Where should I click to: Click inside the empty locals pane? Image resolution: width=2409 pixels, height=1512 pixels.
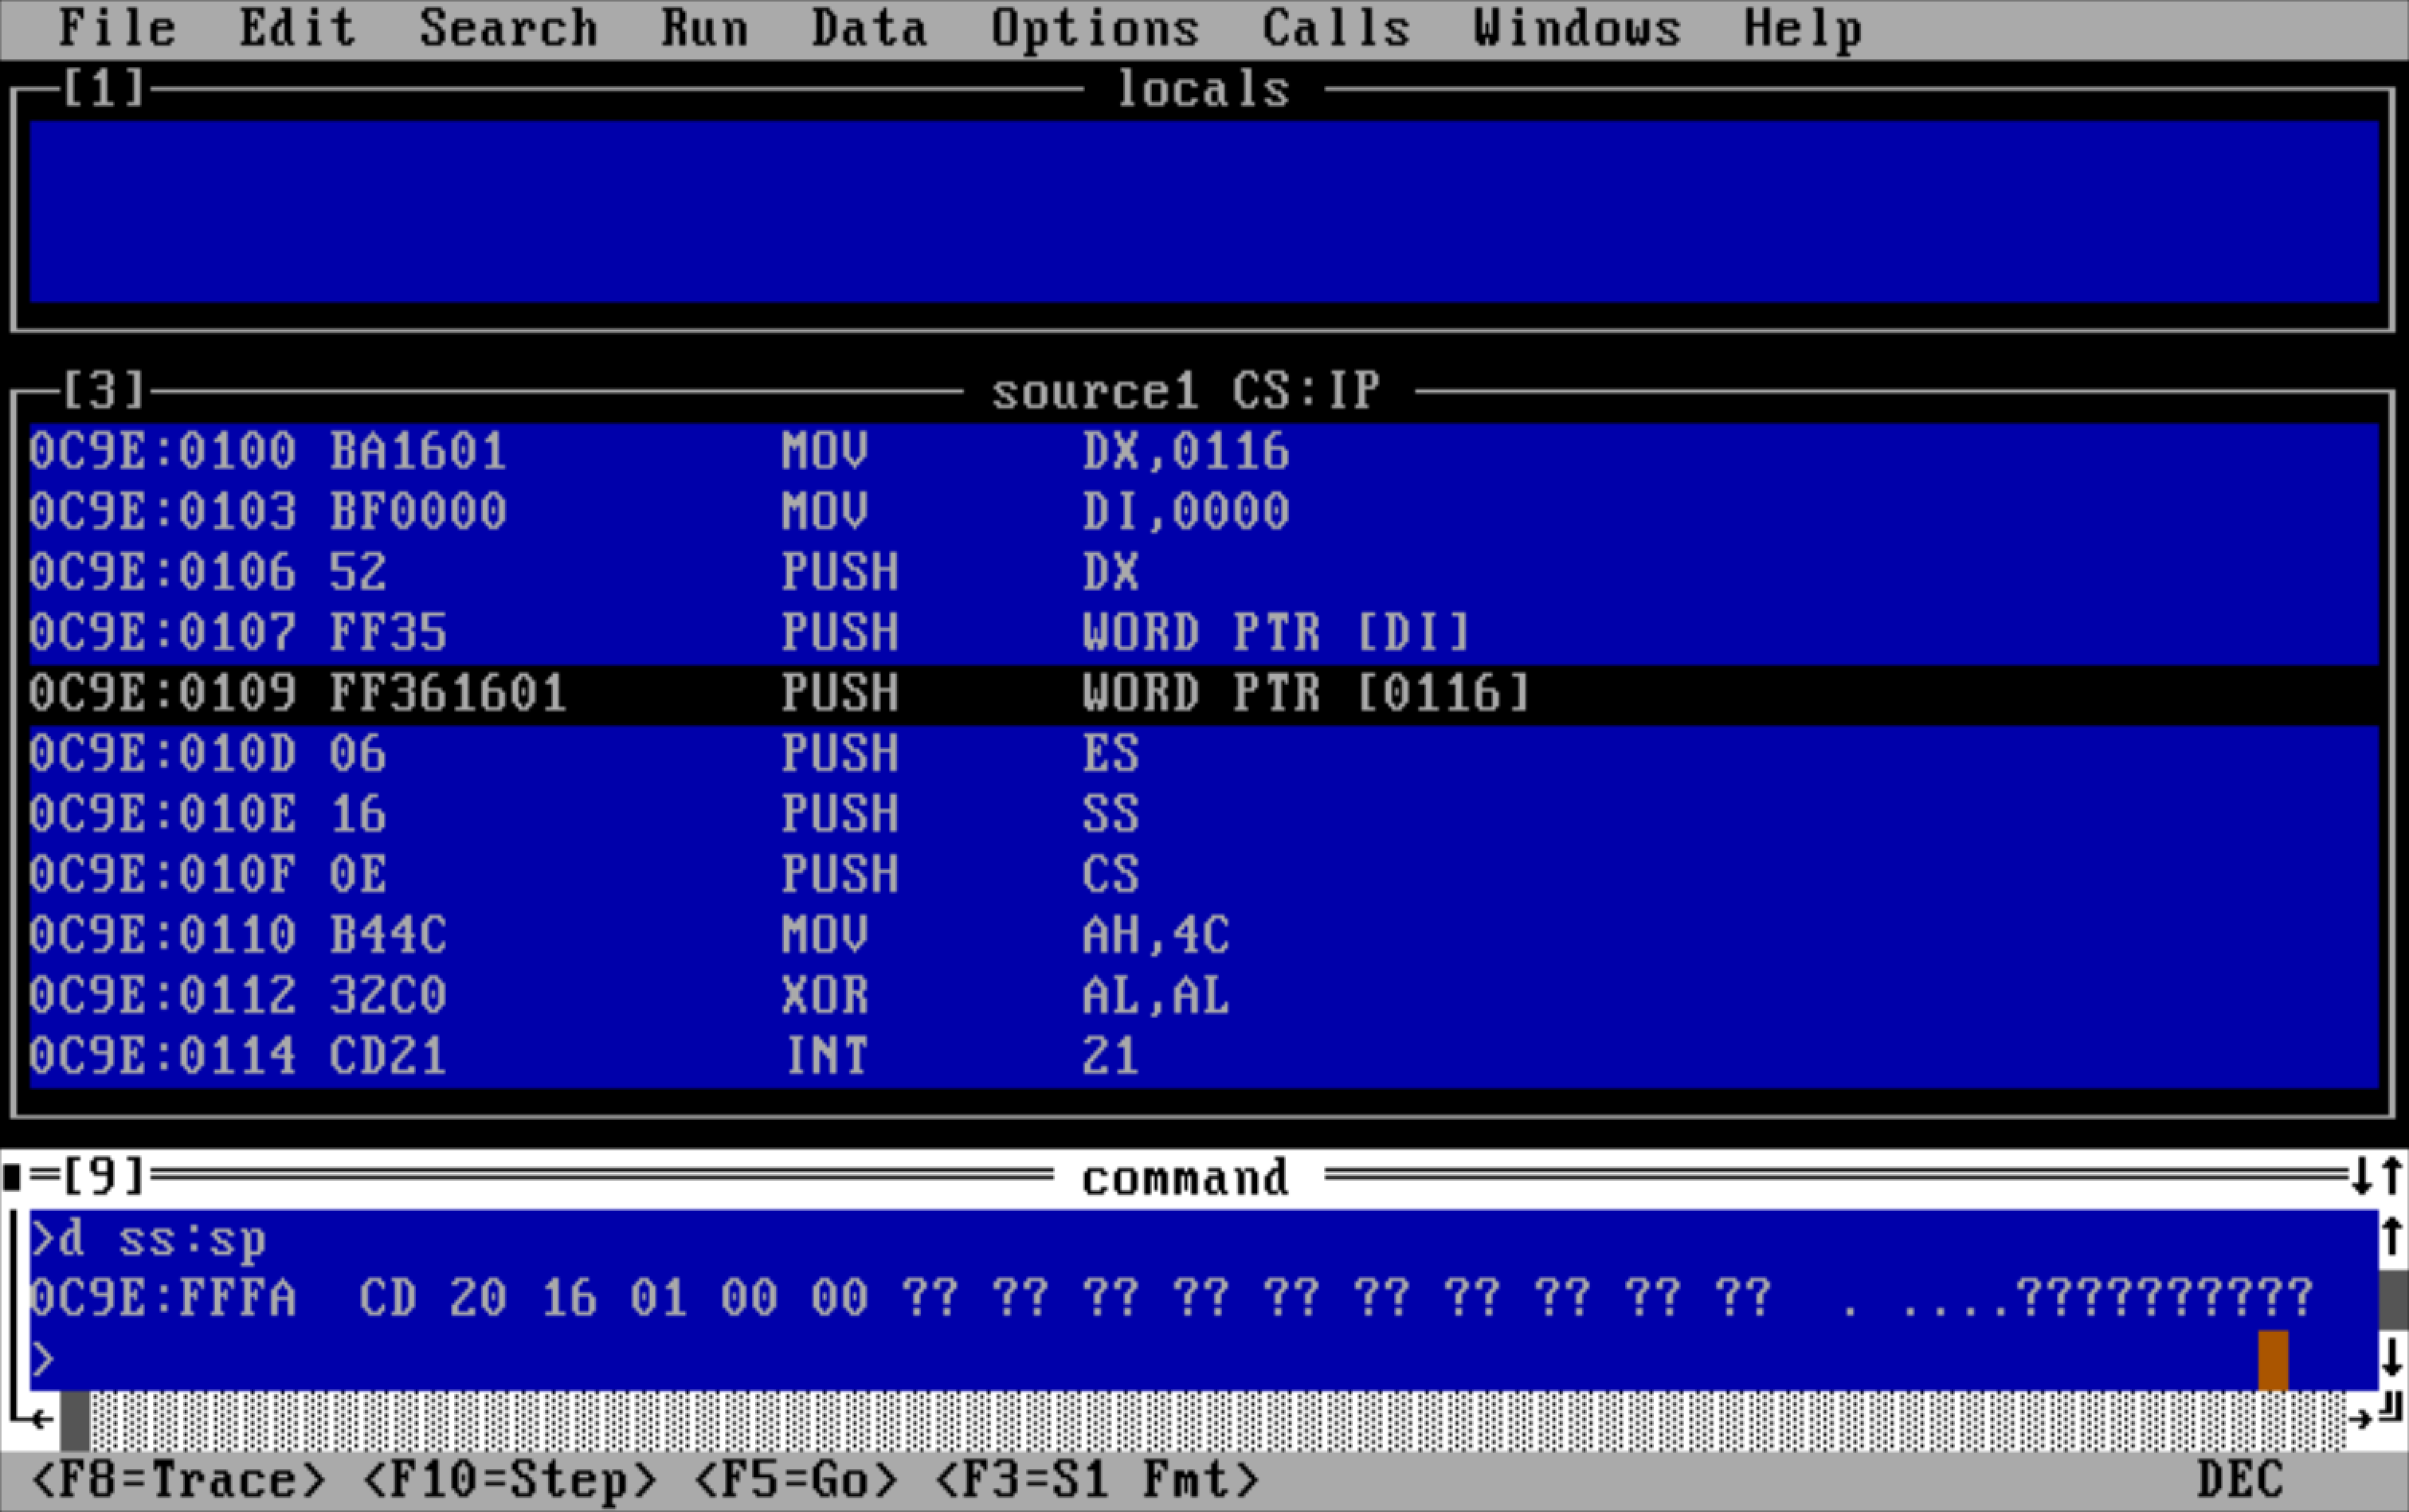[1204, 212]
